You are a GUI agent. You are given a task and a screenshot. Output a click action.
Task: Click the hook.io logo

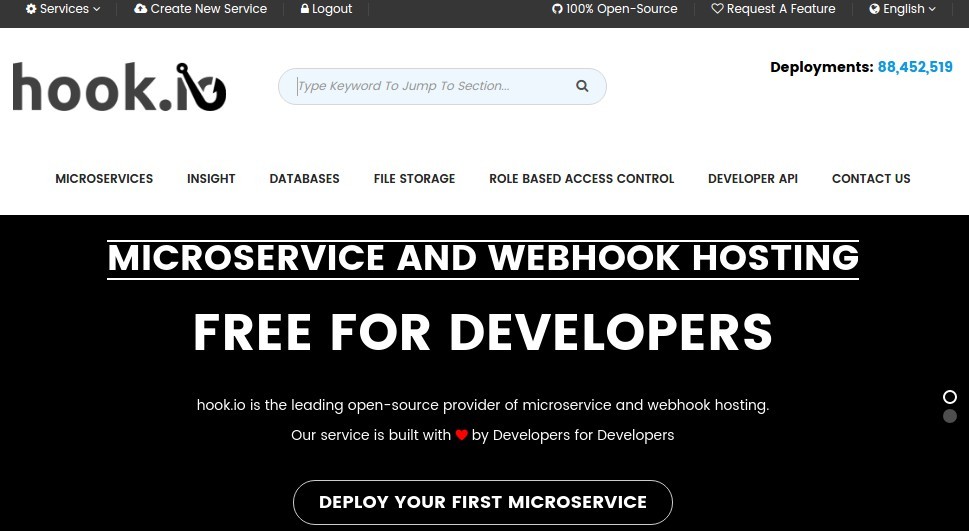pos(119,87)
